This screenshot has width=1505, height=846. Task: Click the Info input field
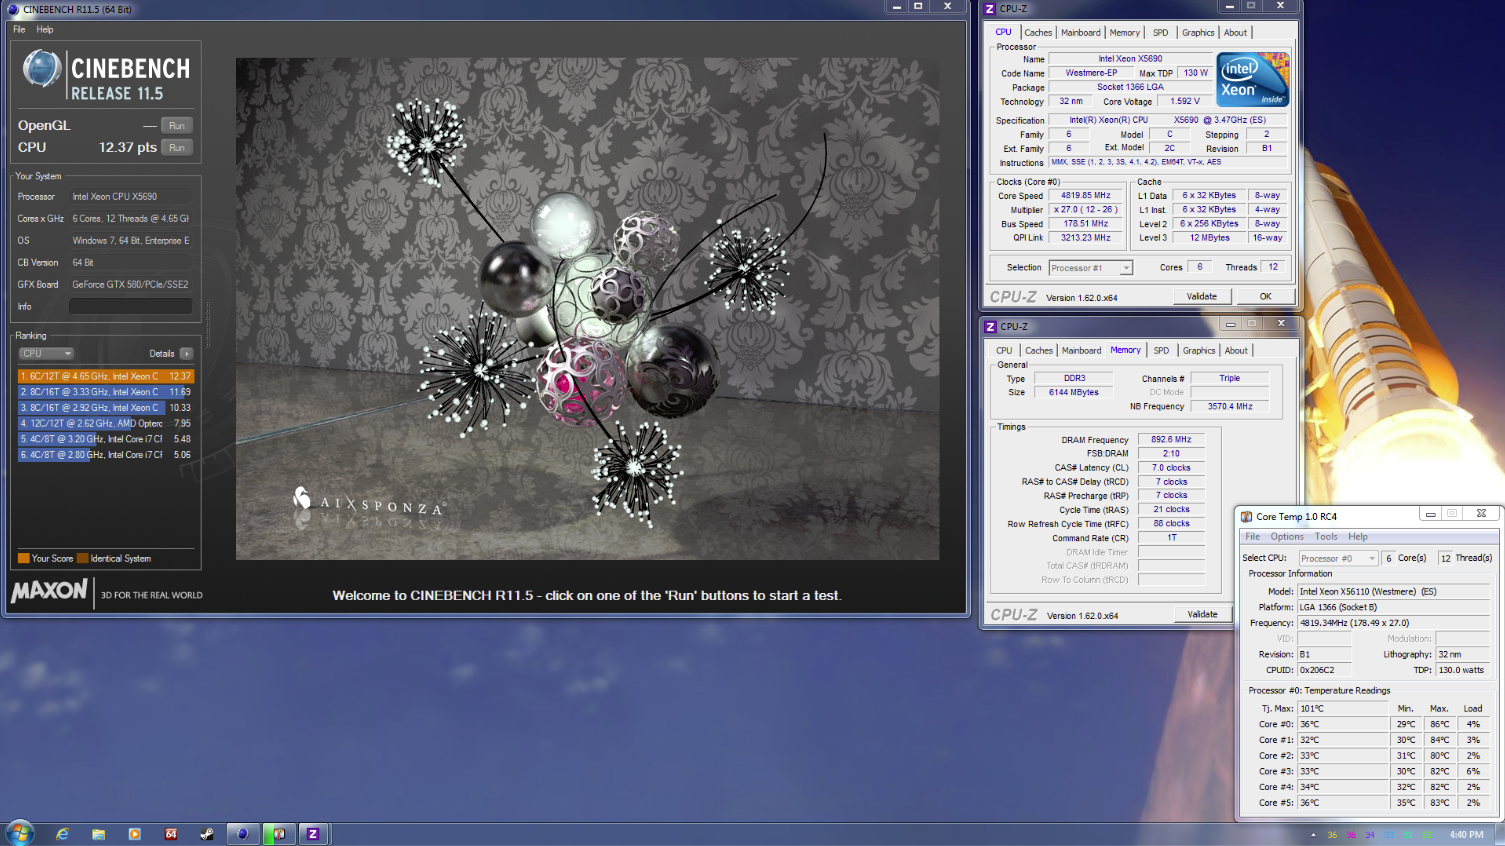pyautogui.click(x=131, y=306)
